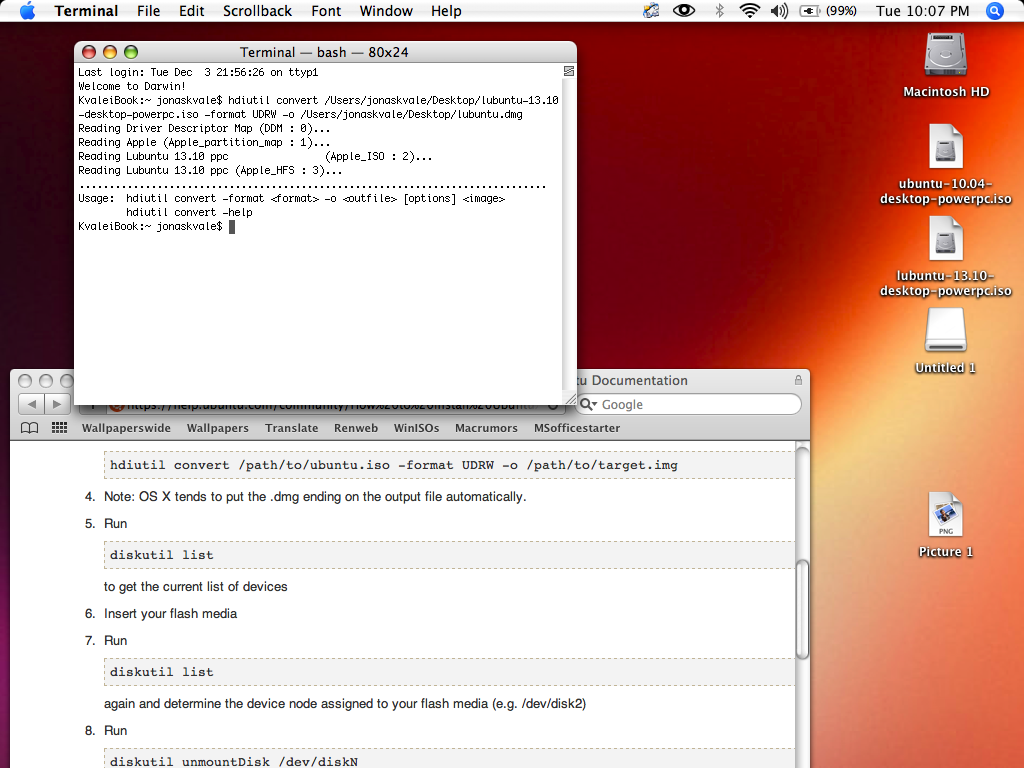
Task: Close the Terminal window with red button
Action: (x=89, y=52)
